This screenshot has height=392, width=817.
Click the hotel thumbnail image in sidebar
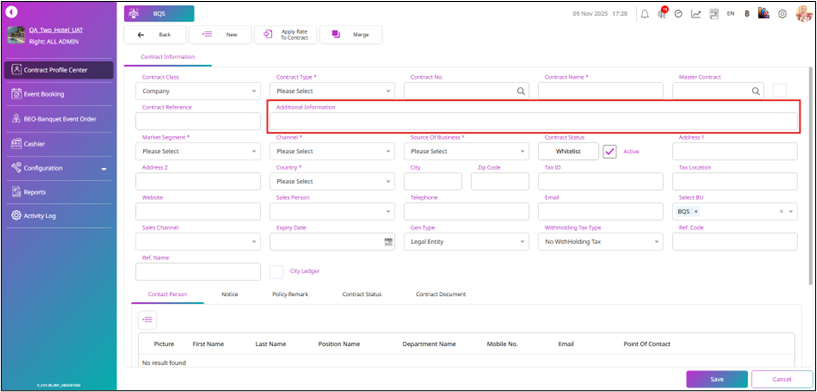coord(16,35)
